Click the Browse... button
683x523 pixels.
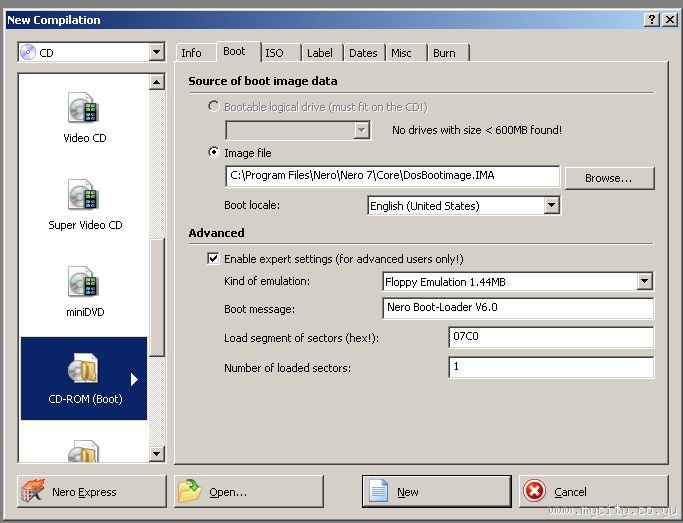coord(609,178)
